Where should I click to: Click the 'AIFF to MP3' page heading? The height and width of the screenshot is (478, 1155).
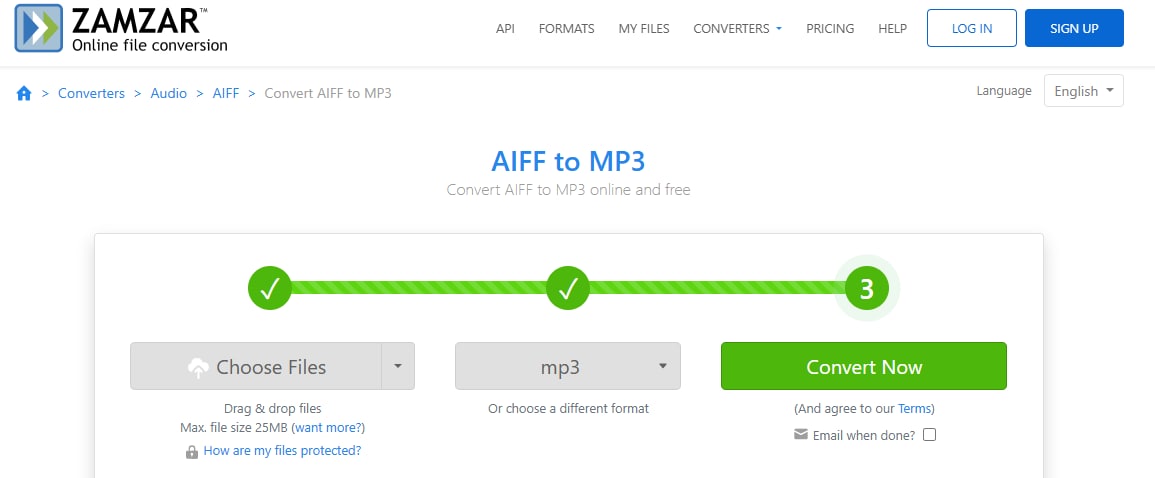point(568,161)
